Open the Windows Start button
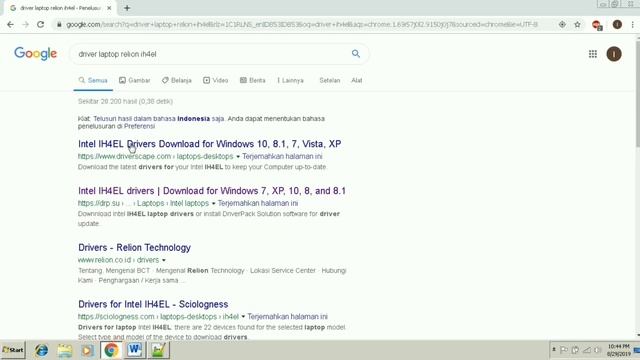 pyautogui.click(x=13, y=350)
